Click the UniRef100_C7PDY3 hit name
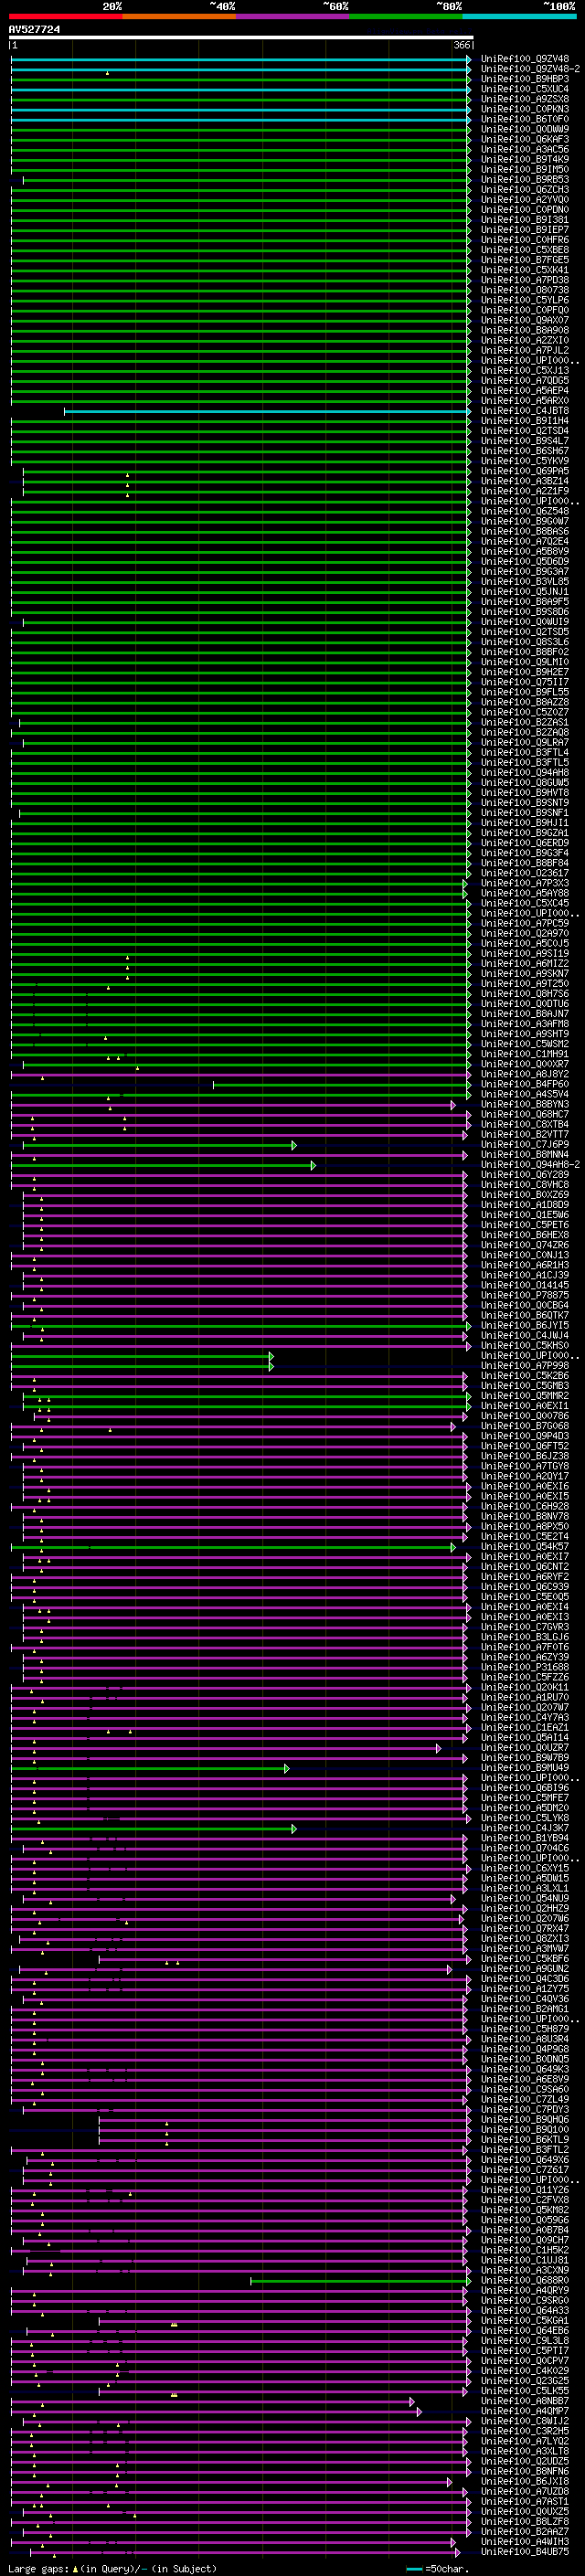The height and width of the screenshot is (2576, 585). point(525,2110)
